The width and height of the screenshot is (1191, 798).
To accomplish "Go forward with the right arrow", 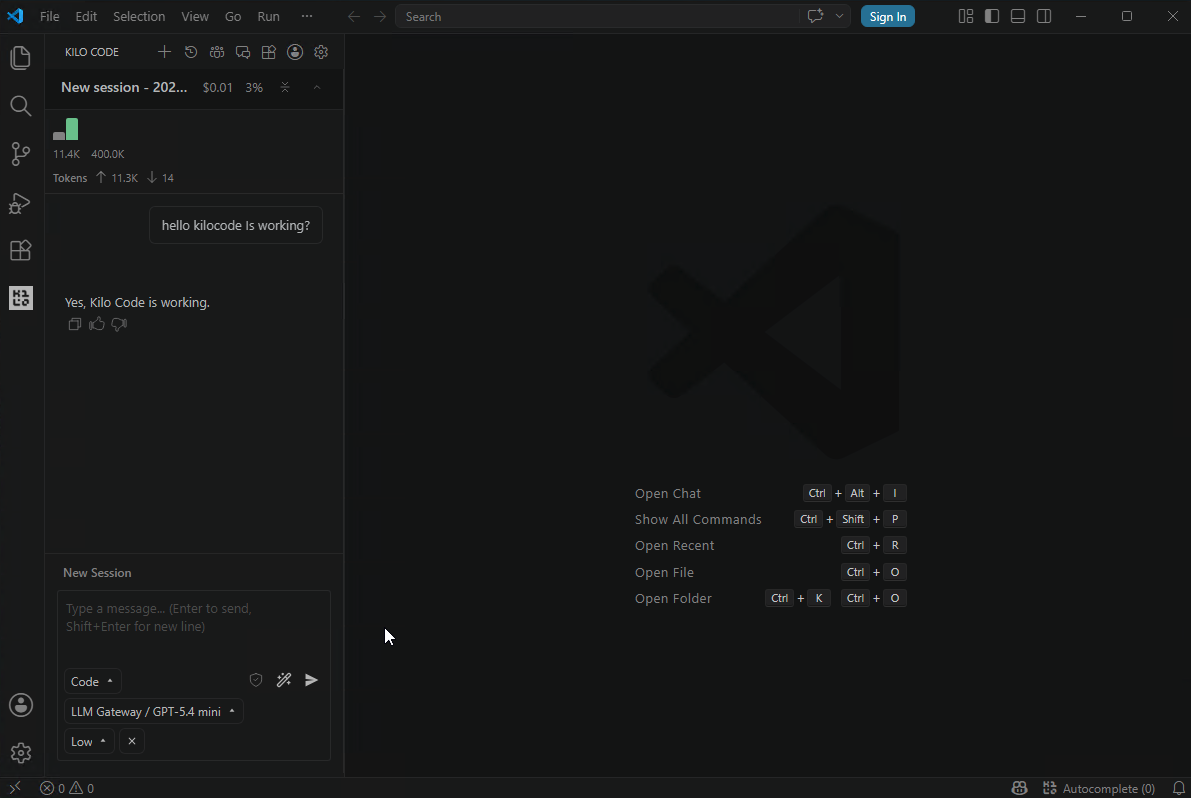I will [x=380, y=17].
